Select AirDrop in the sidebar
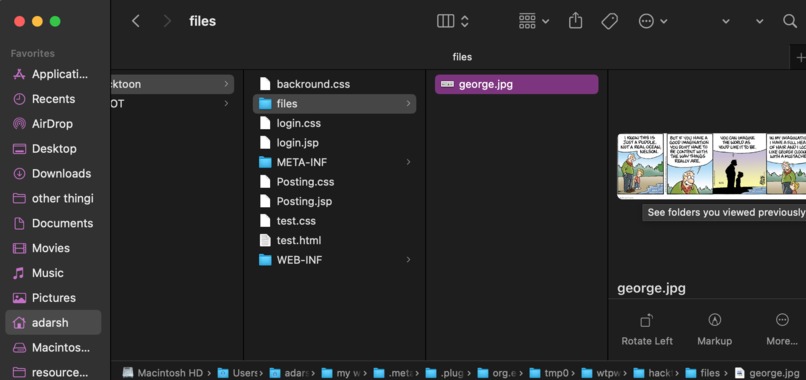The image size is (806, 380). pyautogui.click(x=53, y=124)
